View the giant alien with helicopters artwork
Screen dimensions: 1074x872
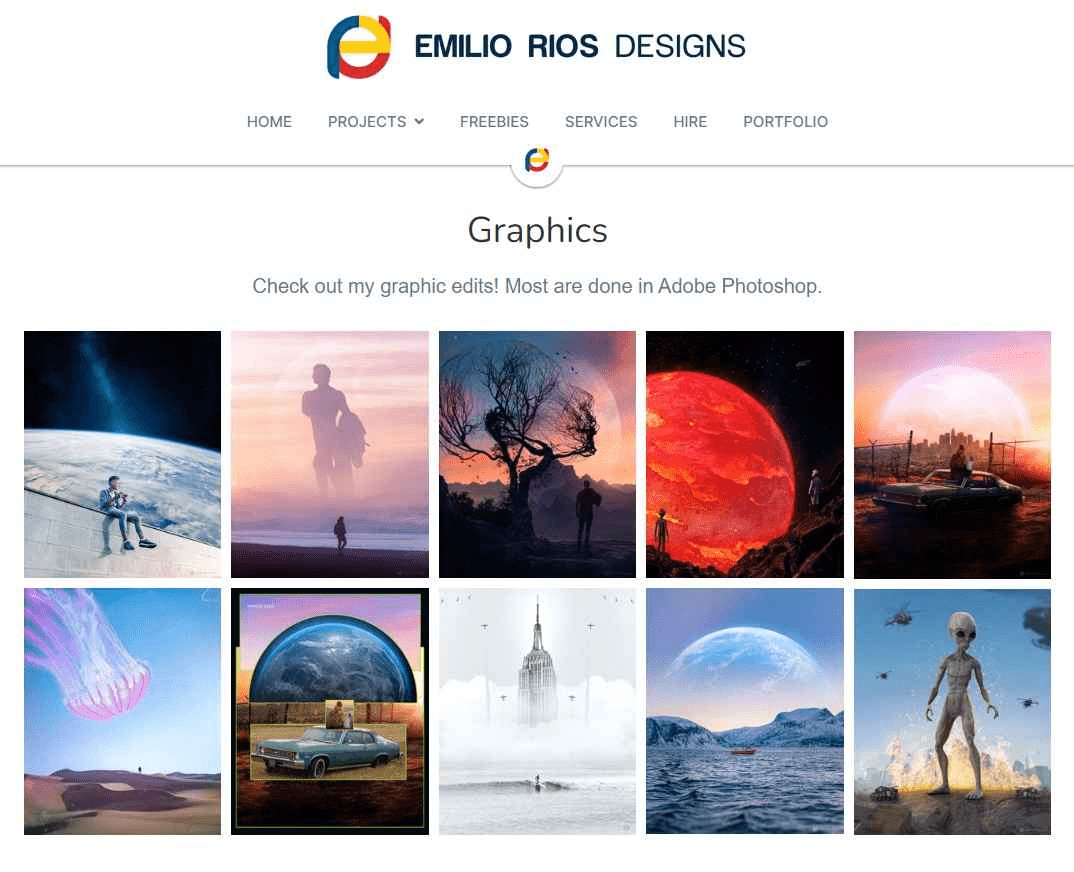[952, 711]
